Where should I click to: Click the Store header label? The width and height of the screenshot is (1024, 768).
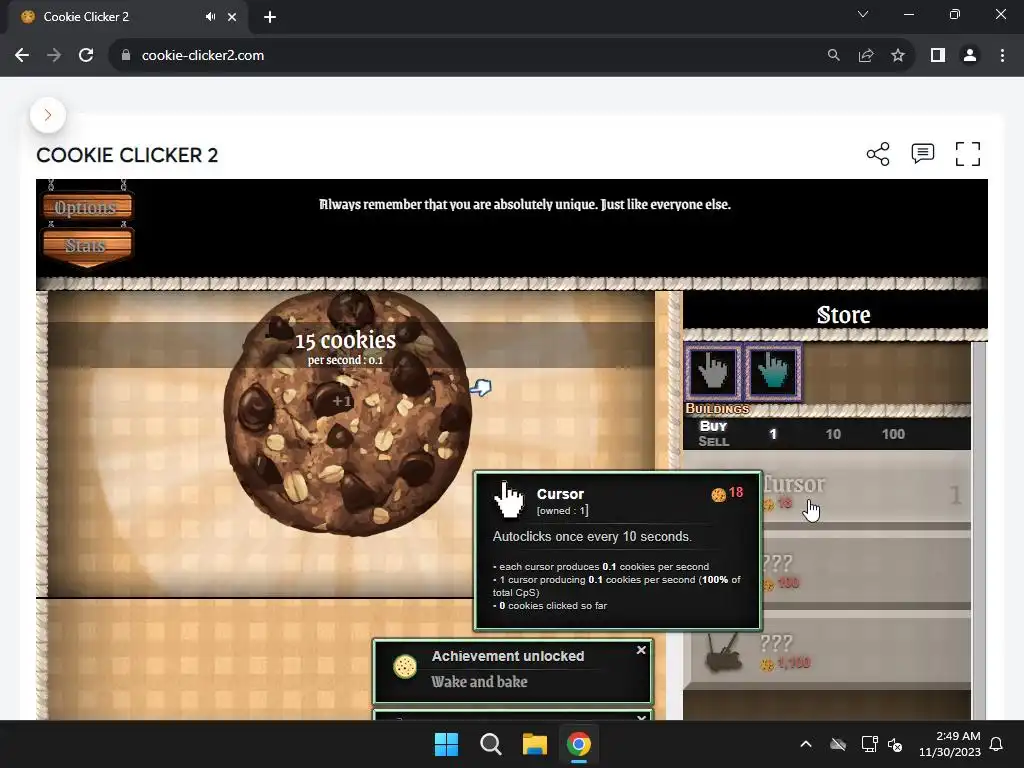pyautogui.click(x=843, y=315)
